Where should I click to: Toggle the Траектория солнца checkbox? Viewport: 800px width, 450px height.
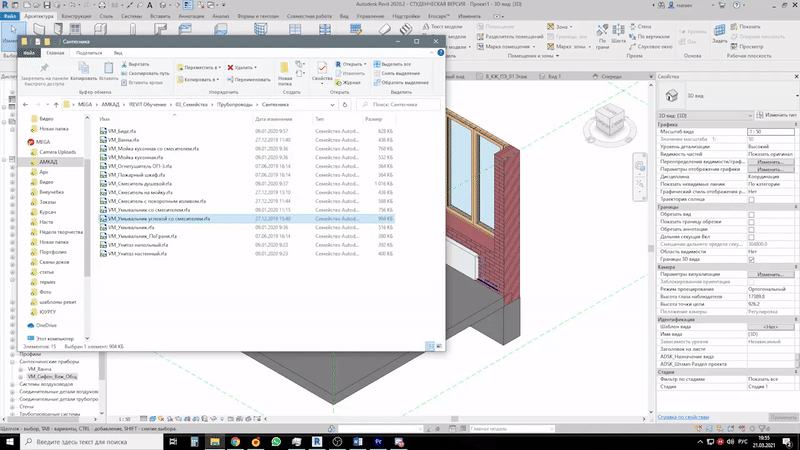pos(752,199)
